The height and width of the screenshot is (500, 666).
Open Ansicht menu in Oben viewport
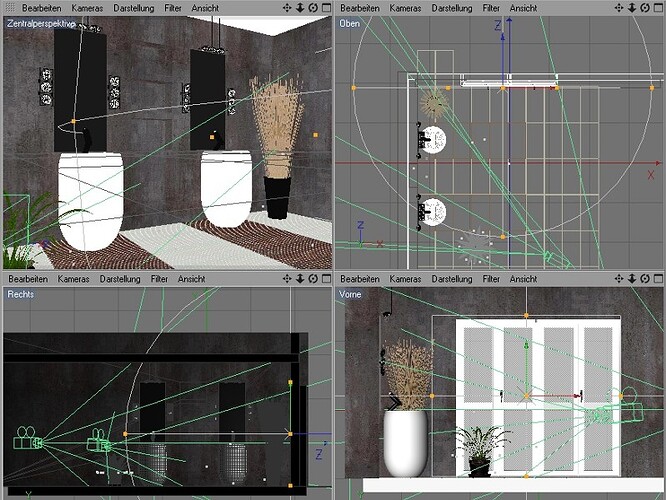pos(523,8)
